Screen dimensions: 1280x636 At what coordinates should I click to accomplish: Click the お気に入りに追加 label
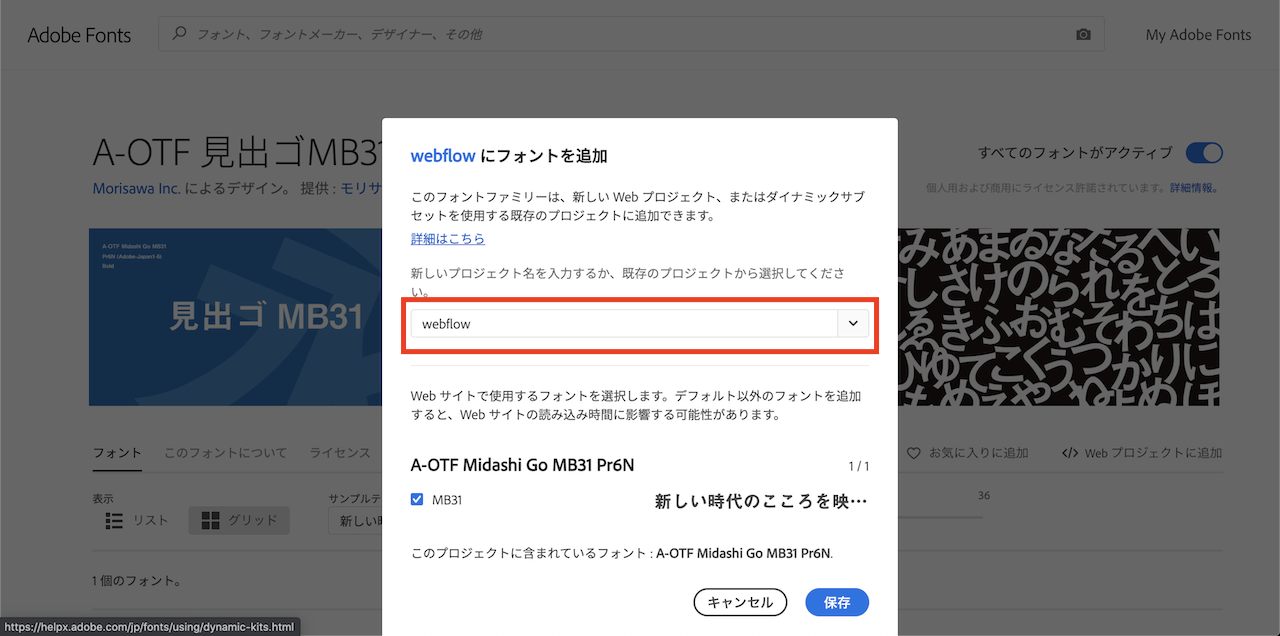tap(978, 453)
